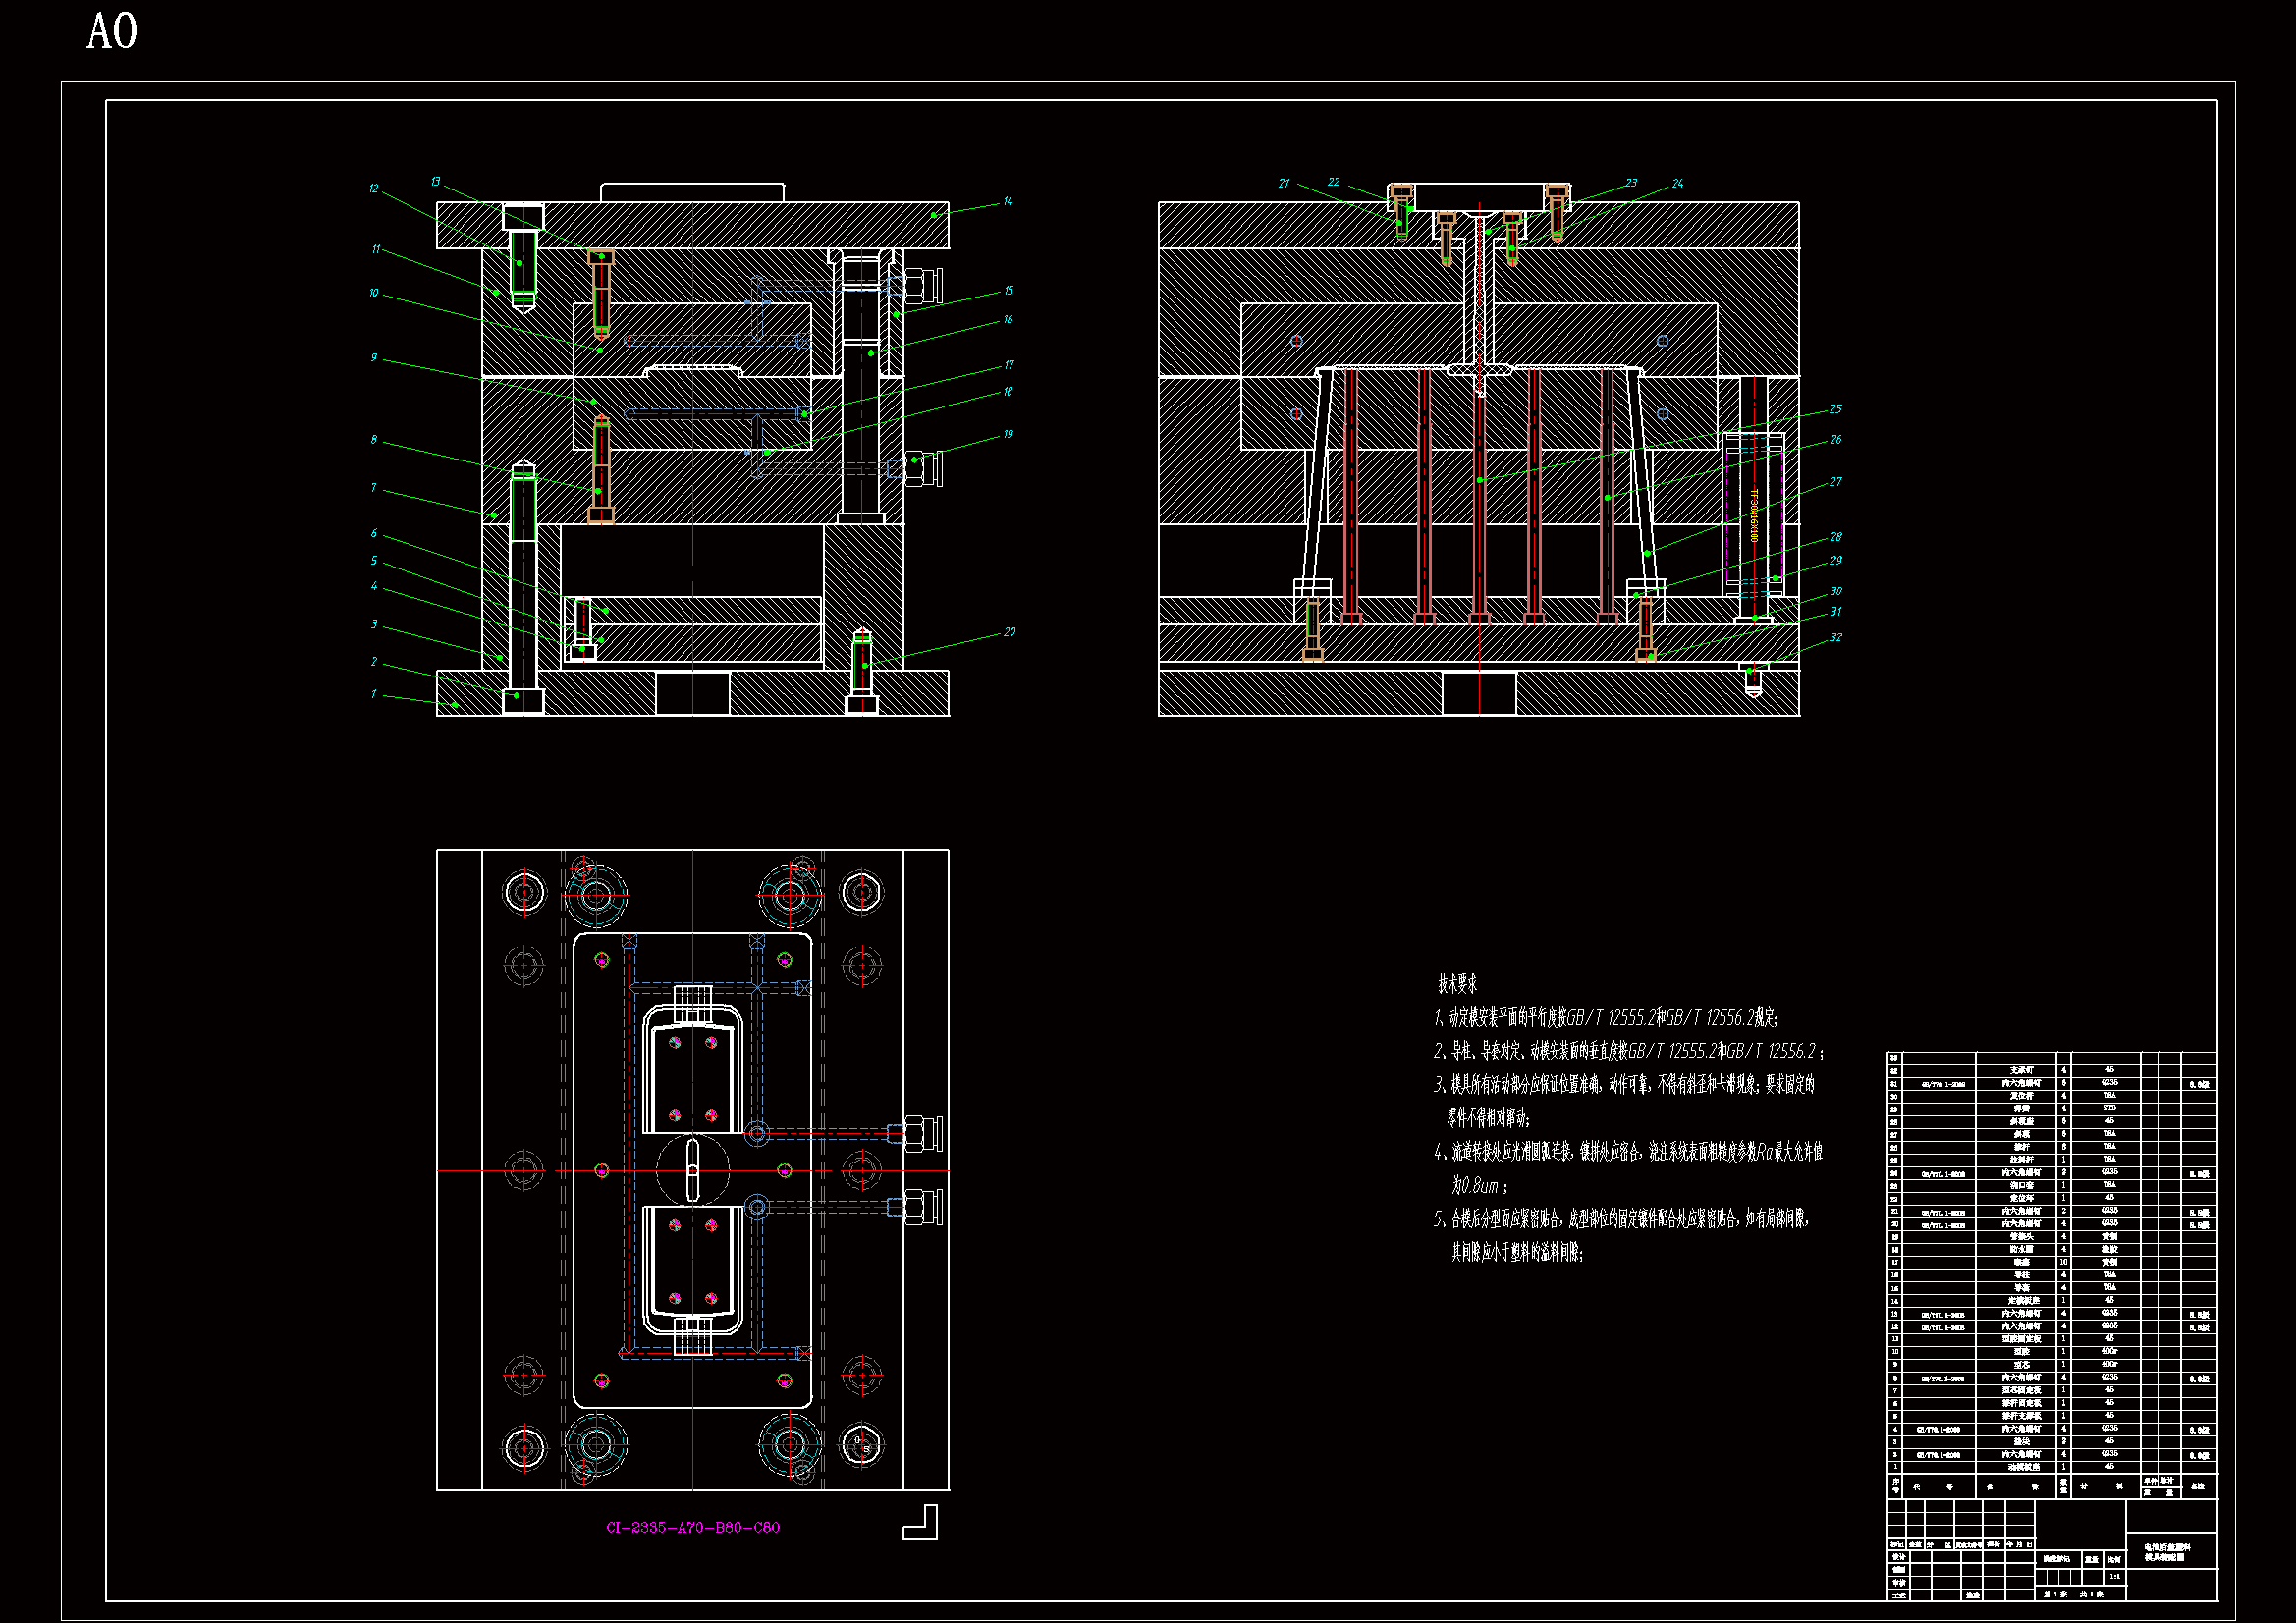2296x1623 pixels.
Task: Click balloon number 1 at bottom left
Action: tap(373, 694)
